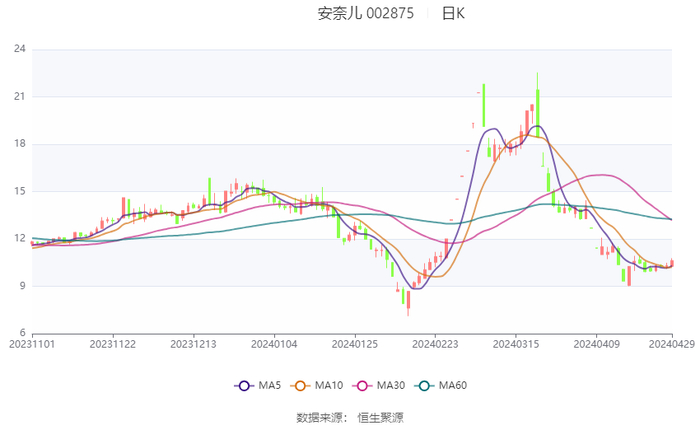Toggle the MA30 pink legend marker

[x=363, y=386]
